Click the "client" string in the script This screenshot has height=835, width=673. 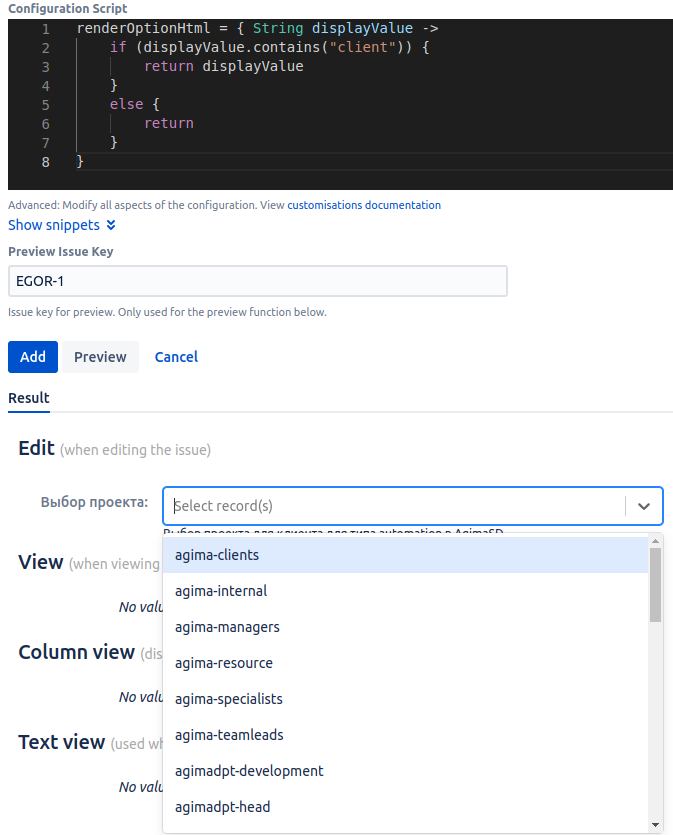pyautogui.click(x=363, y=47)
